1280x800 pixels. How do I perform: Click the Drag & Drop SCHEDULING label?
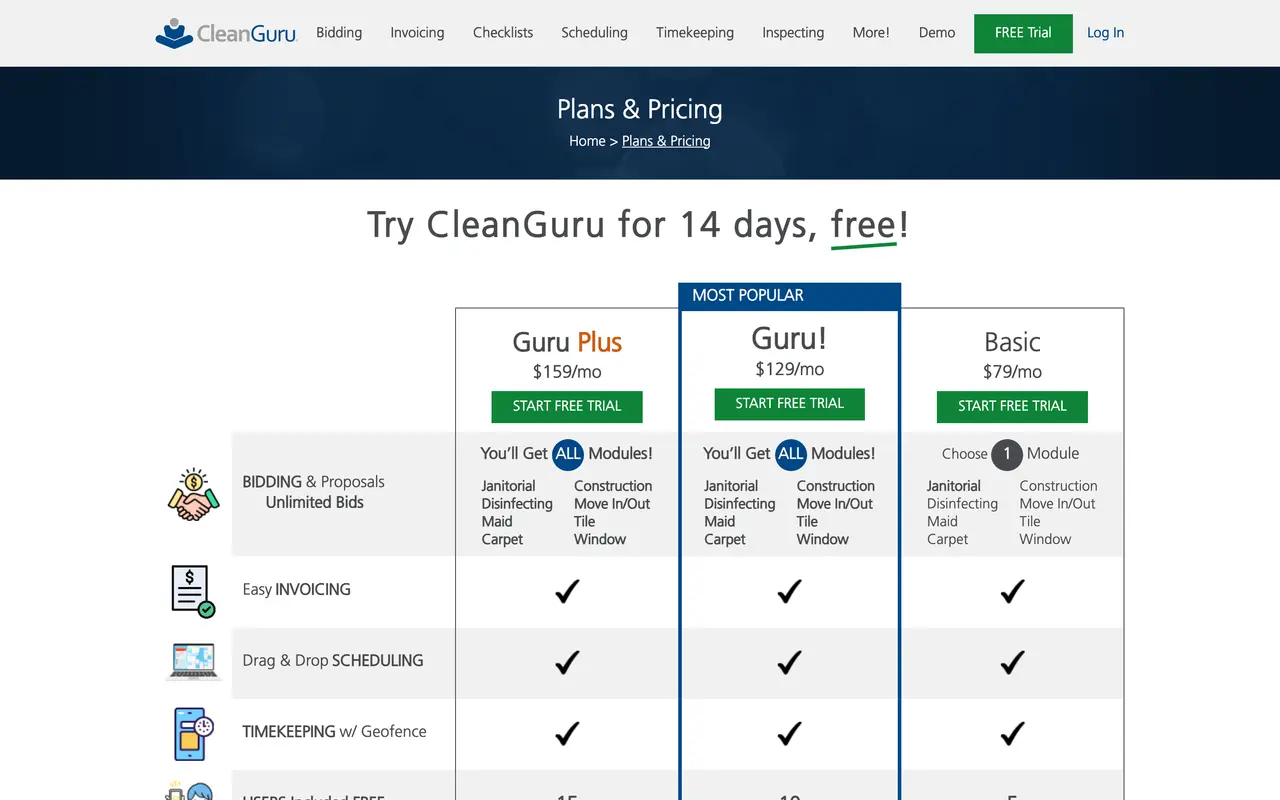coord(333,661)
